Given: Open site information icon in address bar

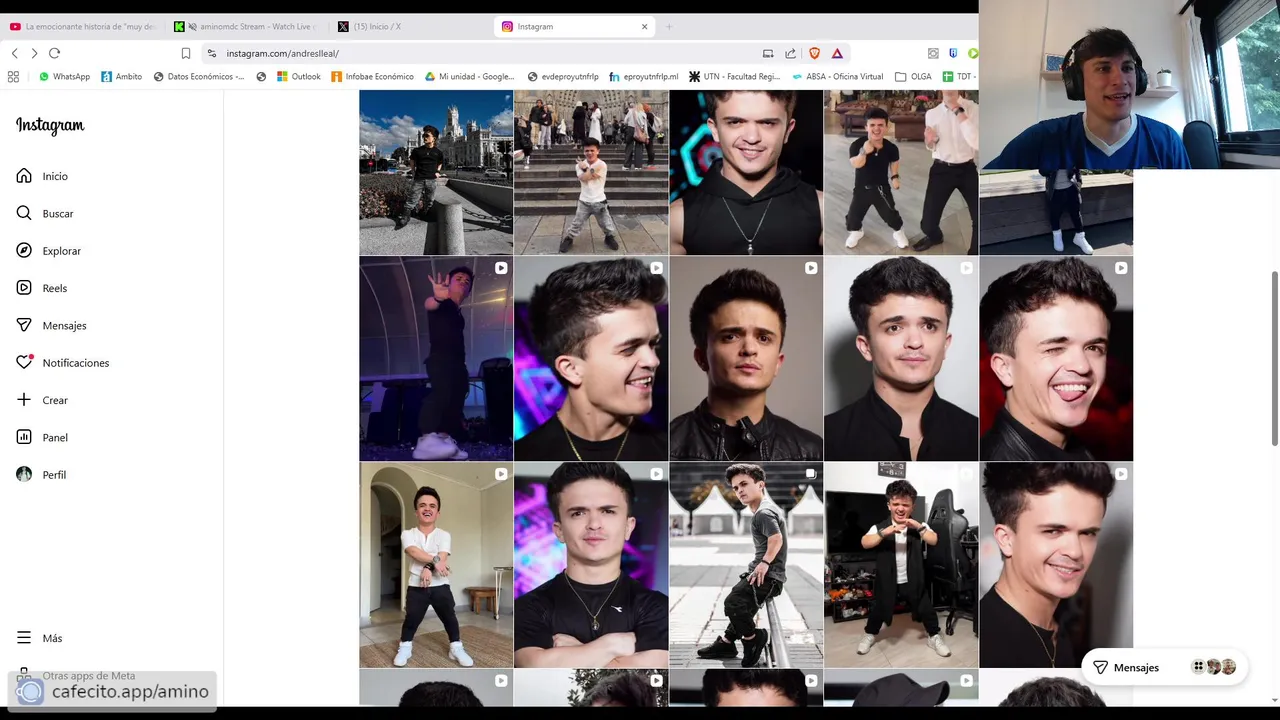Looking at the screenshot, I should click(x=211, y=53).
